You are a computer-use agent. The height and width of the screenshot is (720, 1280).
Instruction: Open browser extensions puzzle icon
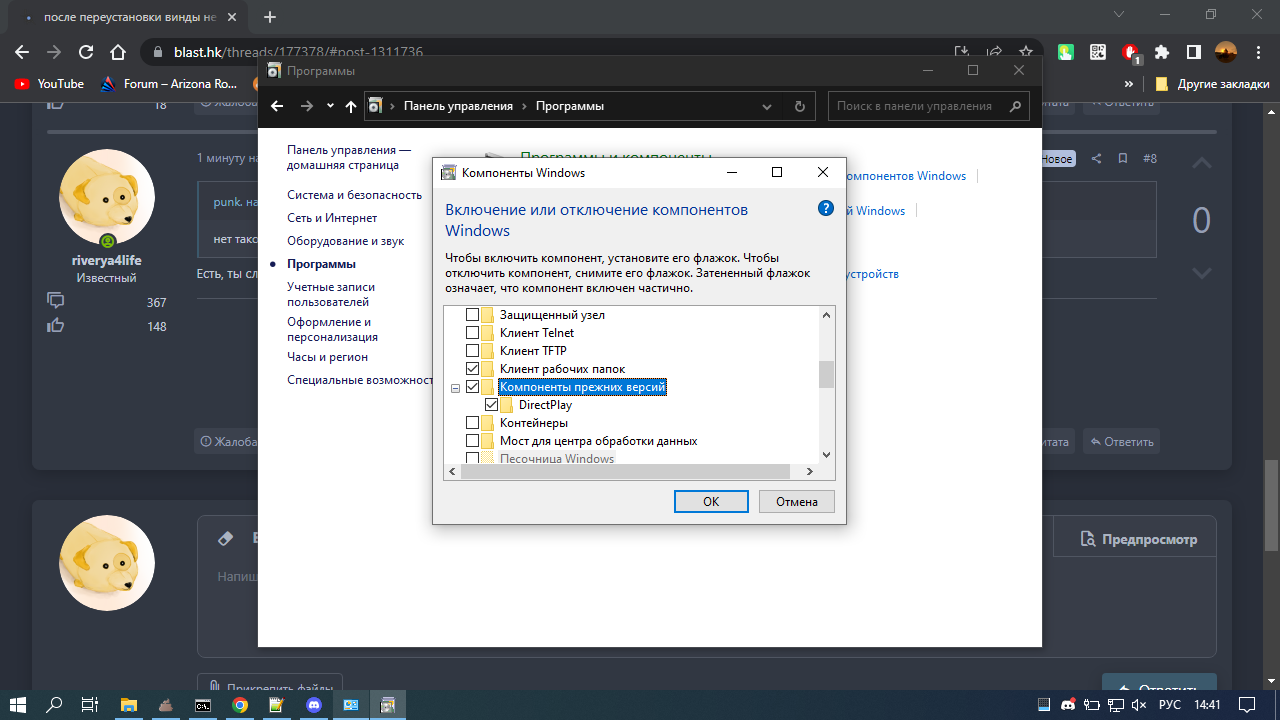1162,52
